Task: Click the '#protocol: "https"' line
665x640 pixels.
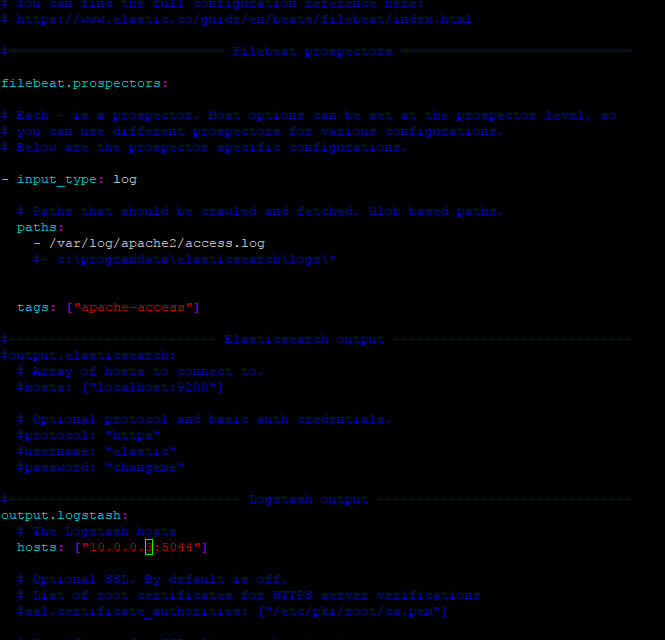Action: coord(89,435)
